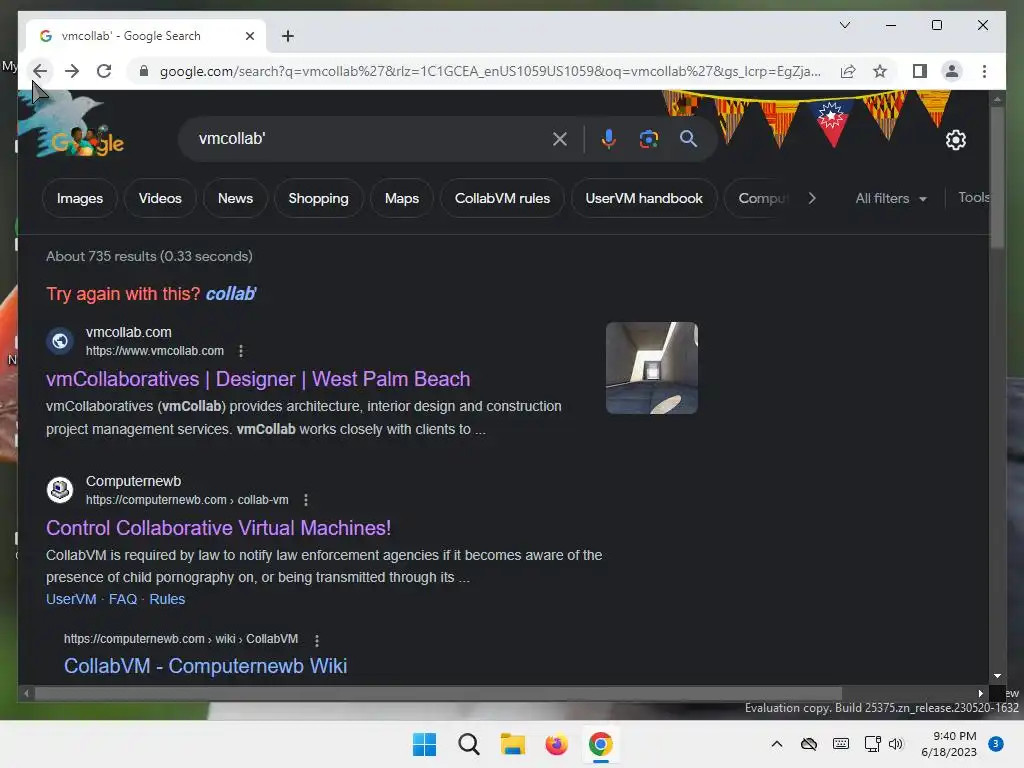Open the volume control in system tray

coord(896,744)
